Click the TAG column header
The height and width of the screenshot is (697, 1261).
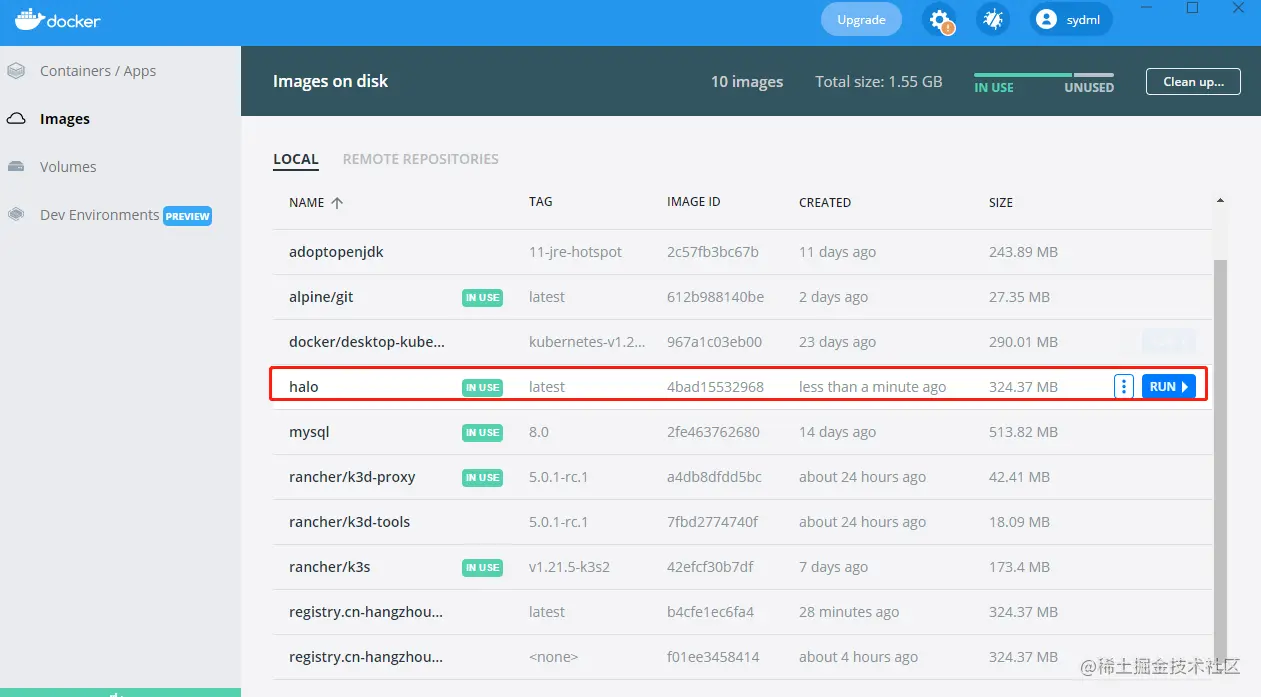tap(541, 202)
